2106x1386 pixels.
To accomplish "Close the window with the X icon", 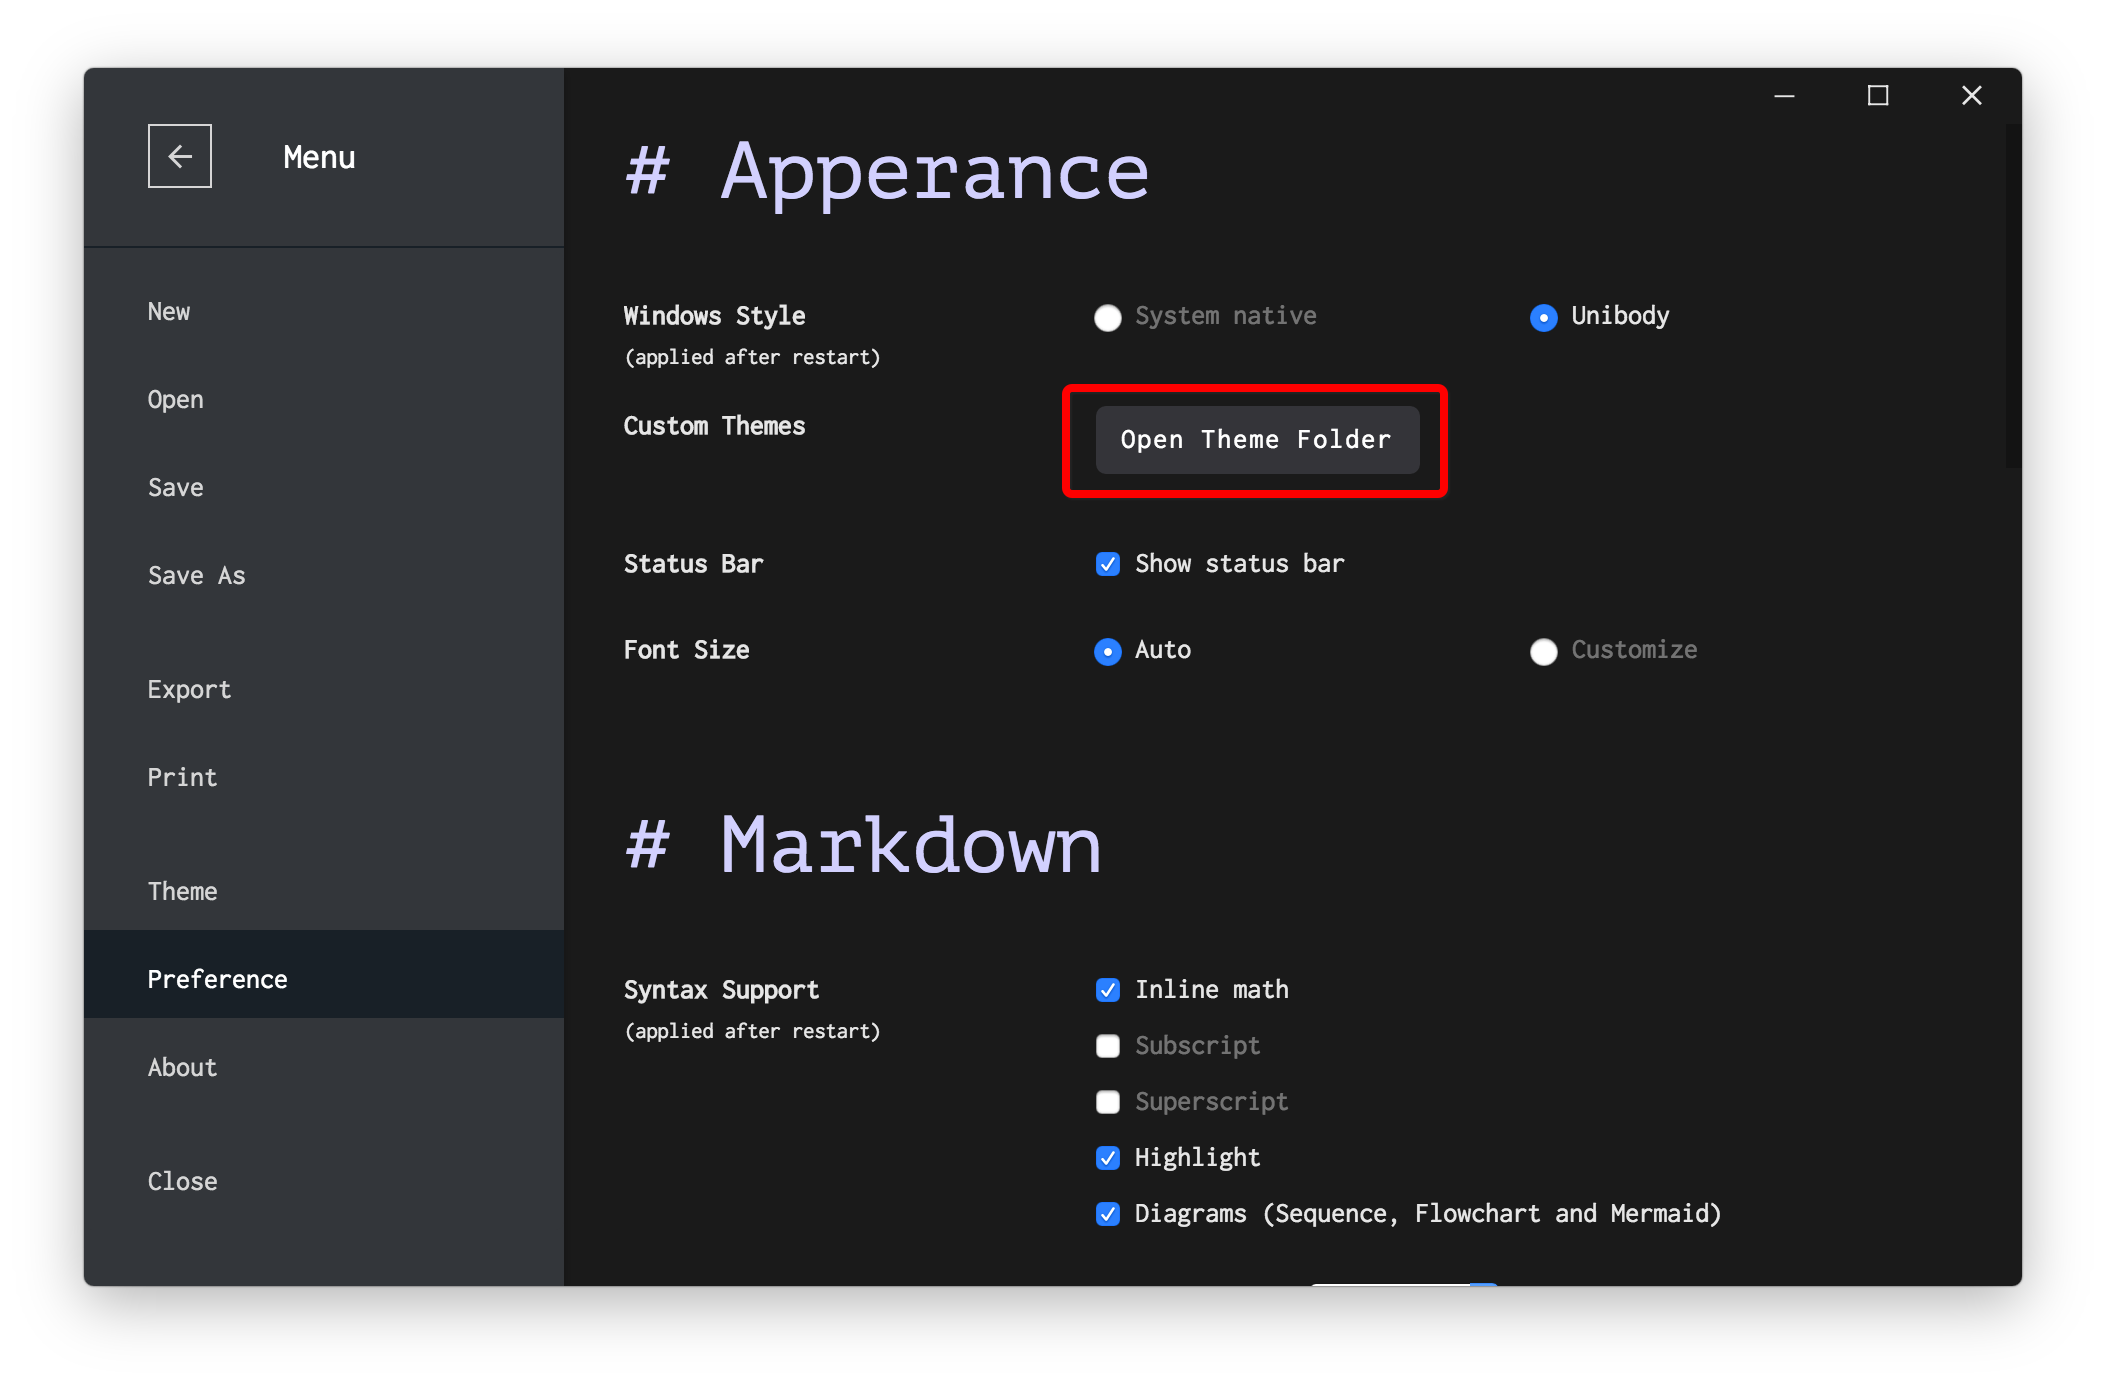I will click(1971, 96).
